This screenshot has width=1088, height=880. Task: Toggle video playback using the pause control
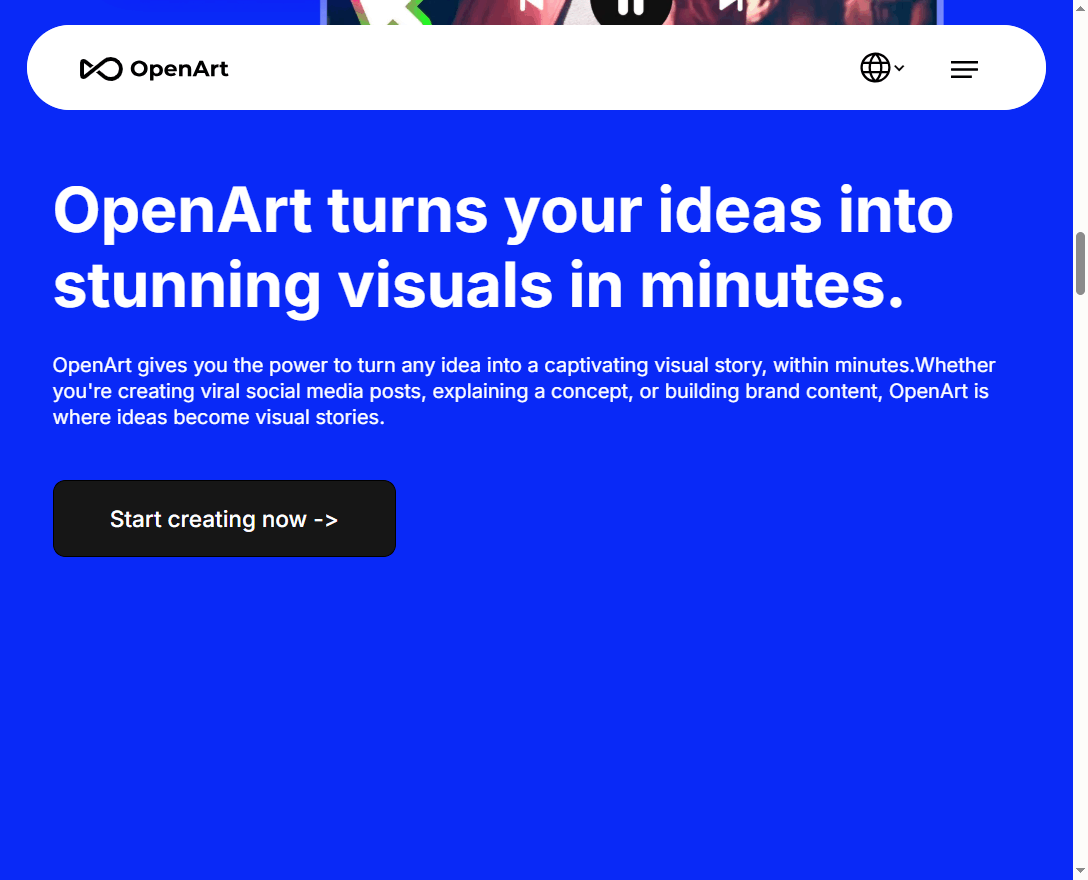click(632, 8)
